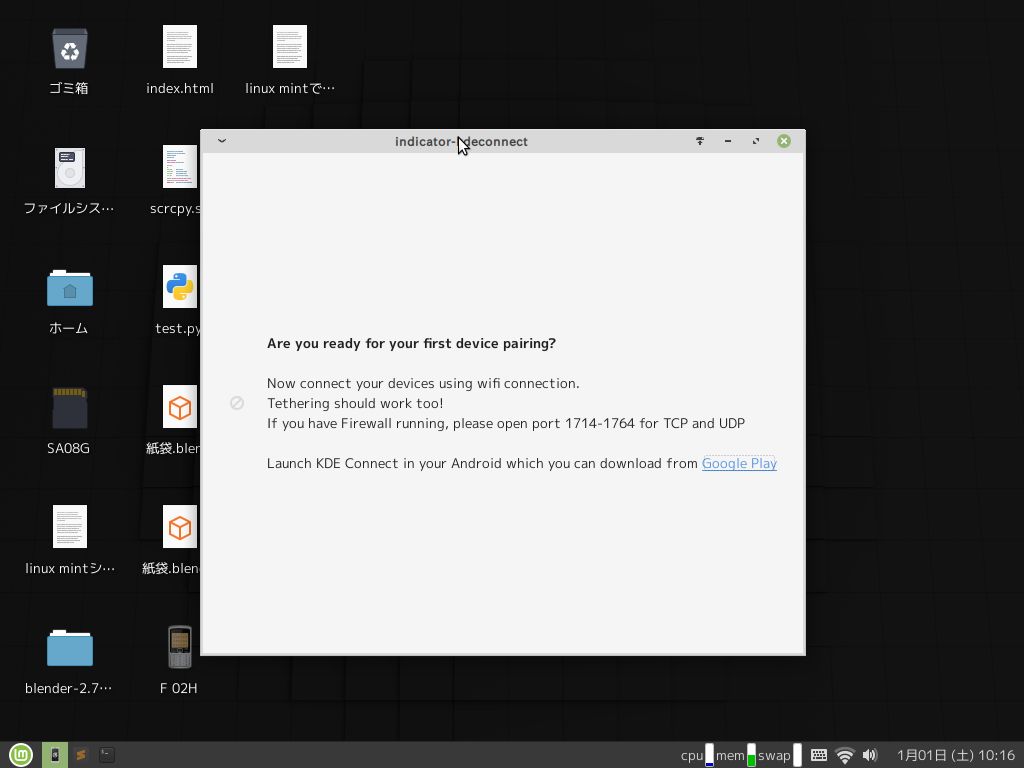Open the Sublime Text taskbar launcher

pyautogui.click(x=81, y=755)
